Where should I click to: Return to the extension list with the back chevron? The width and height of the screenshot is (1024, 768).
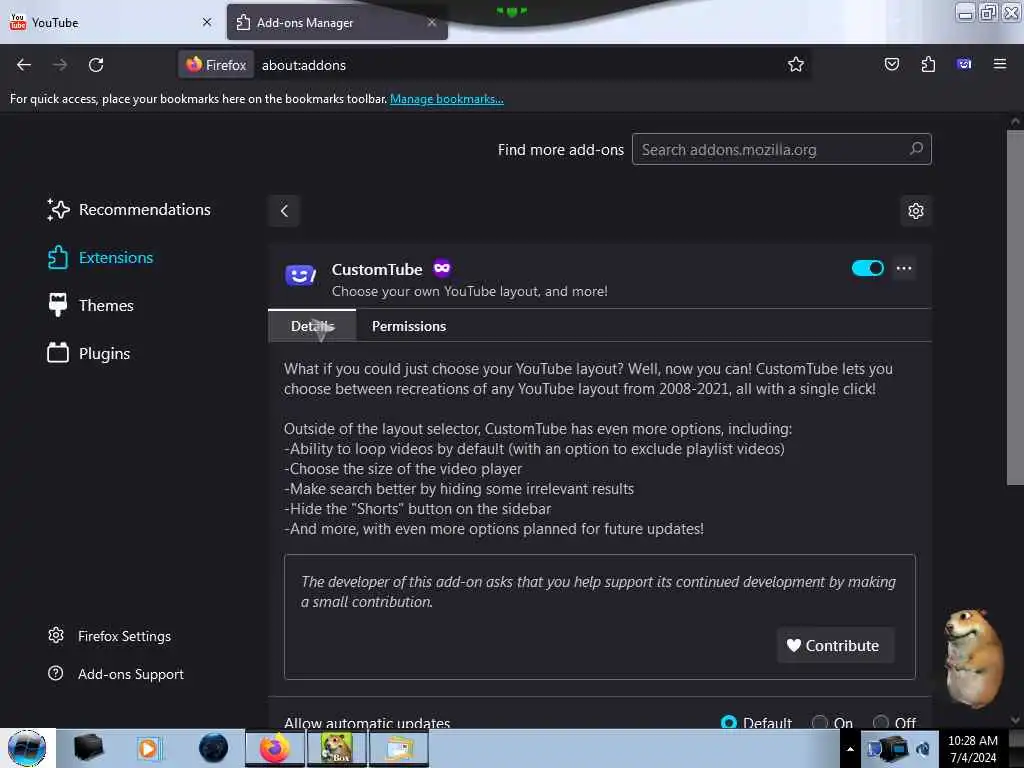pos(284,211)
